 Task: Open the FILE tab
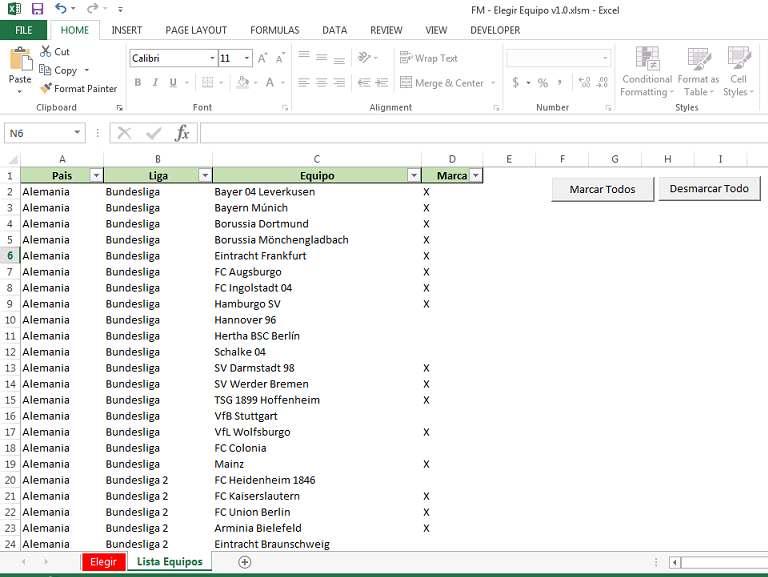tap(24, 30)
